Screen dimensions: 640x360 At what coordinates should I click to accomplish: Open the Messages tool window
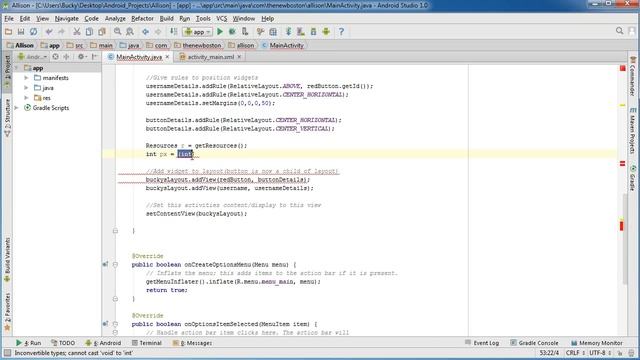[x=191, y=343]
